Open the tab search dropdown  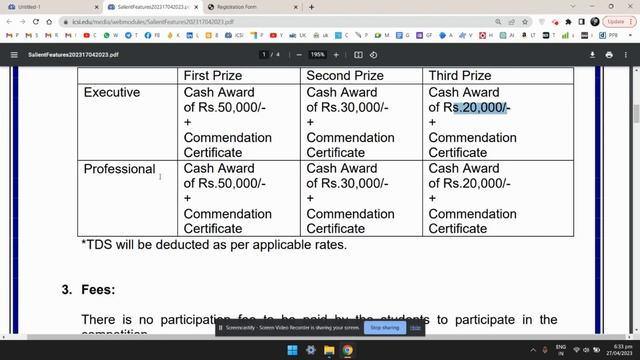click(x=573, y=7)
